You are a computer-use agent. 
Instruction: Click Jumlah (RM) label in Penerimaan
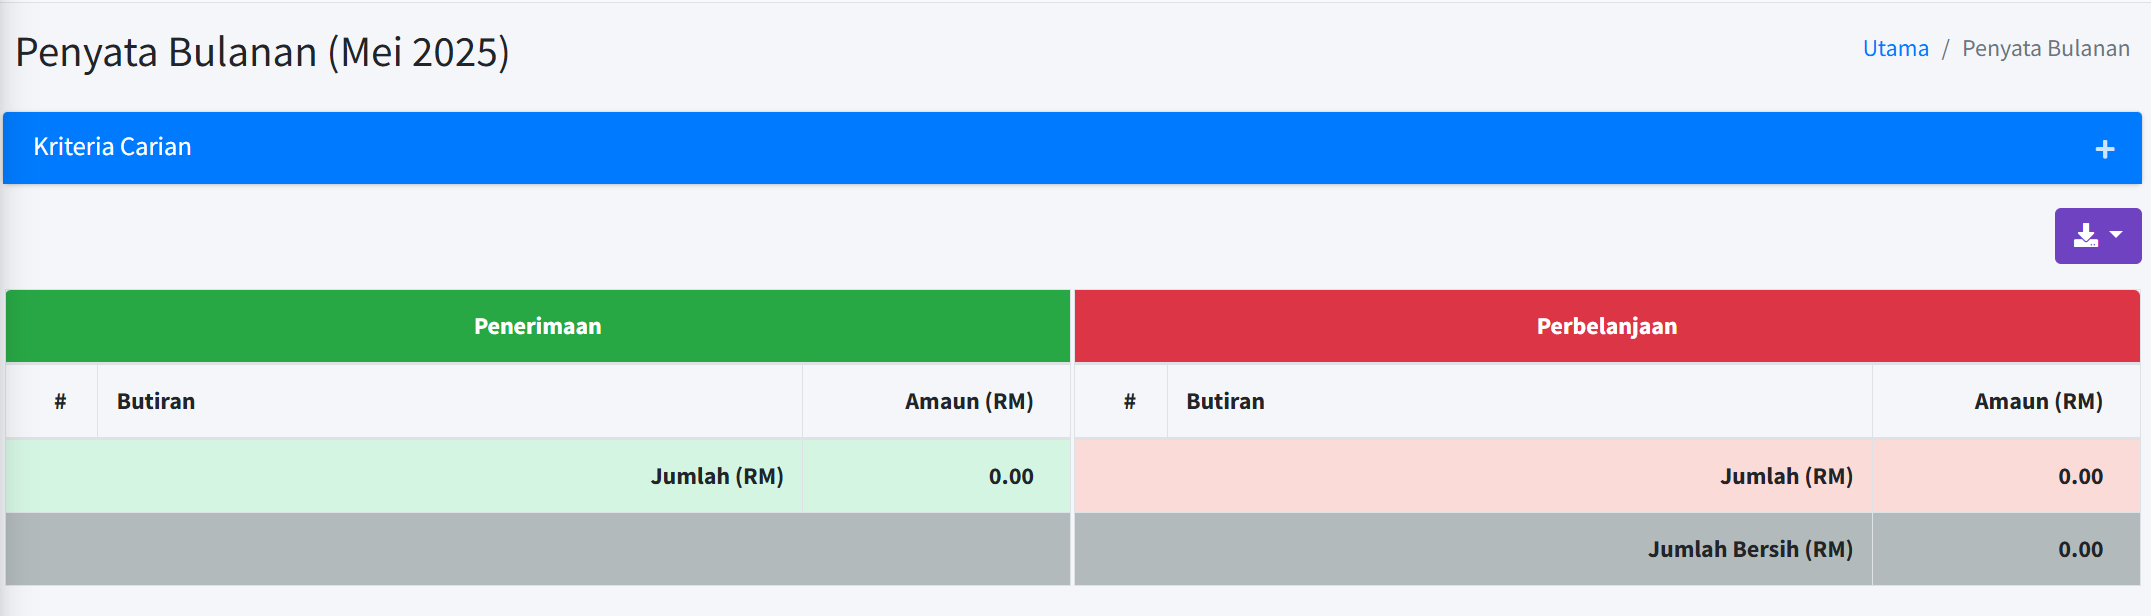click(x=716, y=476)
